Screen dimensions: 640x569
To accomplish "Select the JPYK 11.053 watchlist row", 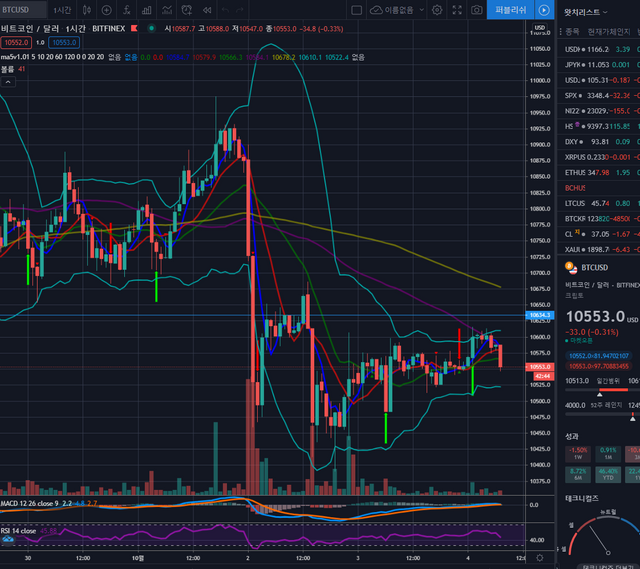I will click(598, 65).
